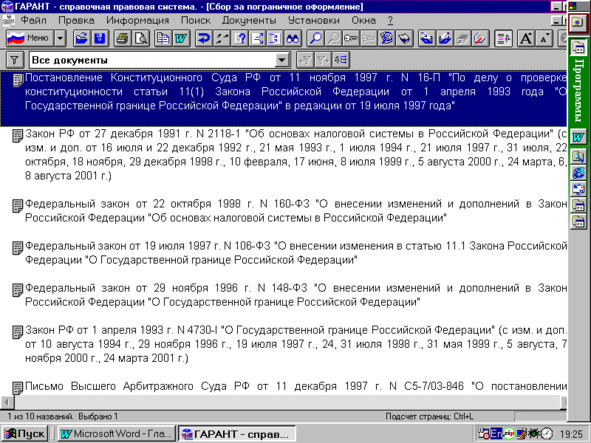Open the dropdown arrow next to Меню

click(x=60, y=38)
